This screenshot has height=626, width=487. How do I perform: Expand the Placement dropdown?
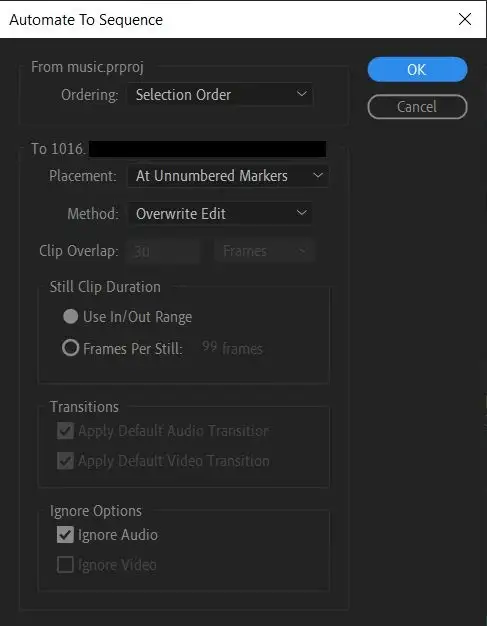pyautogui.click(x=228, y=176)
